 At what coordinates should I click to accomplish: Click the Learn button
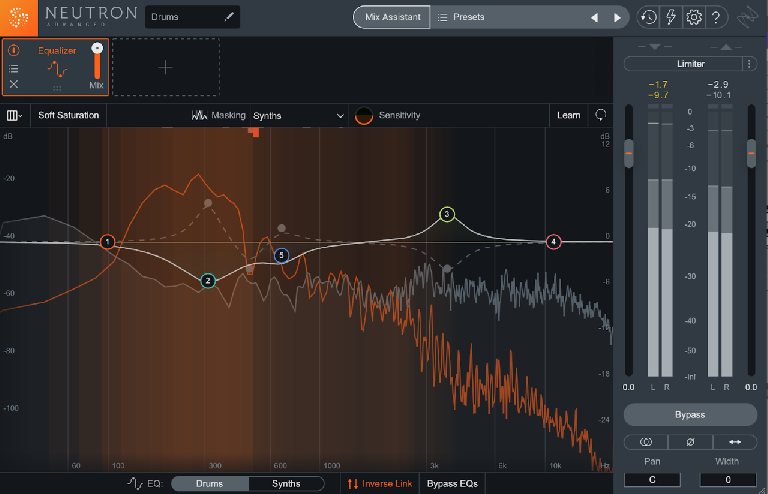click(x=568, y=116)
